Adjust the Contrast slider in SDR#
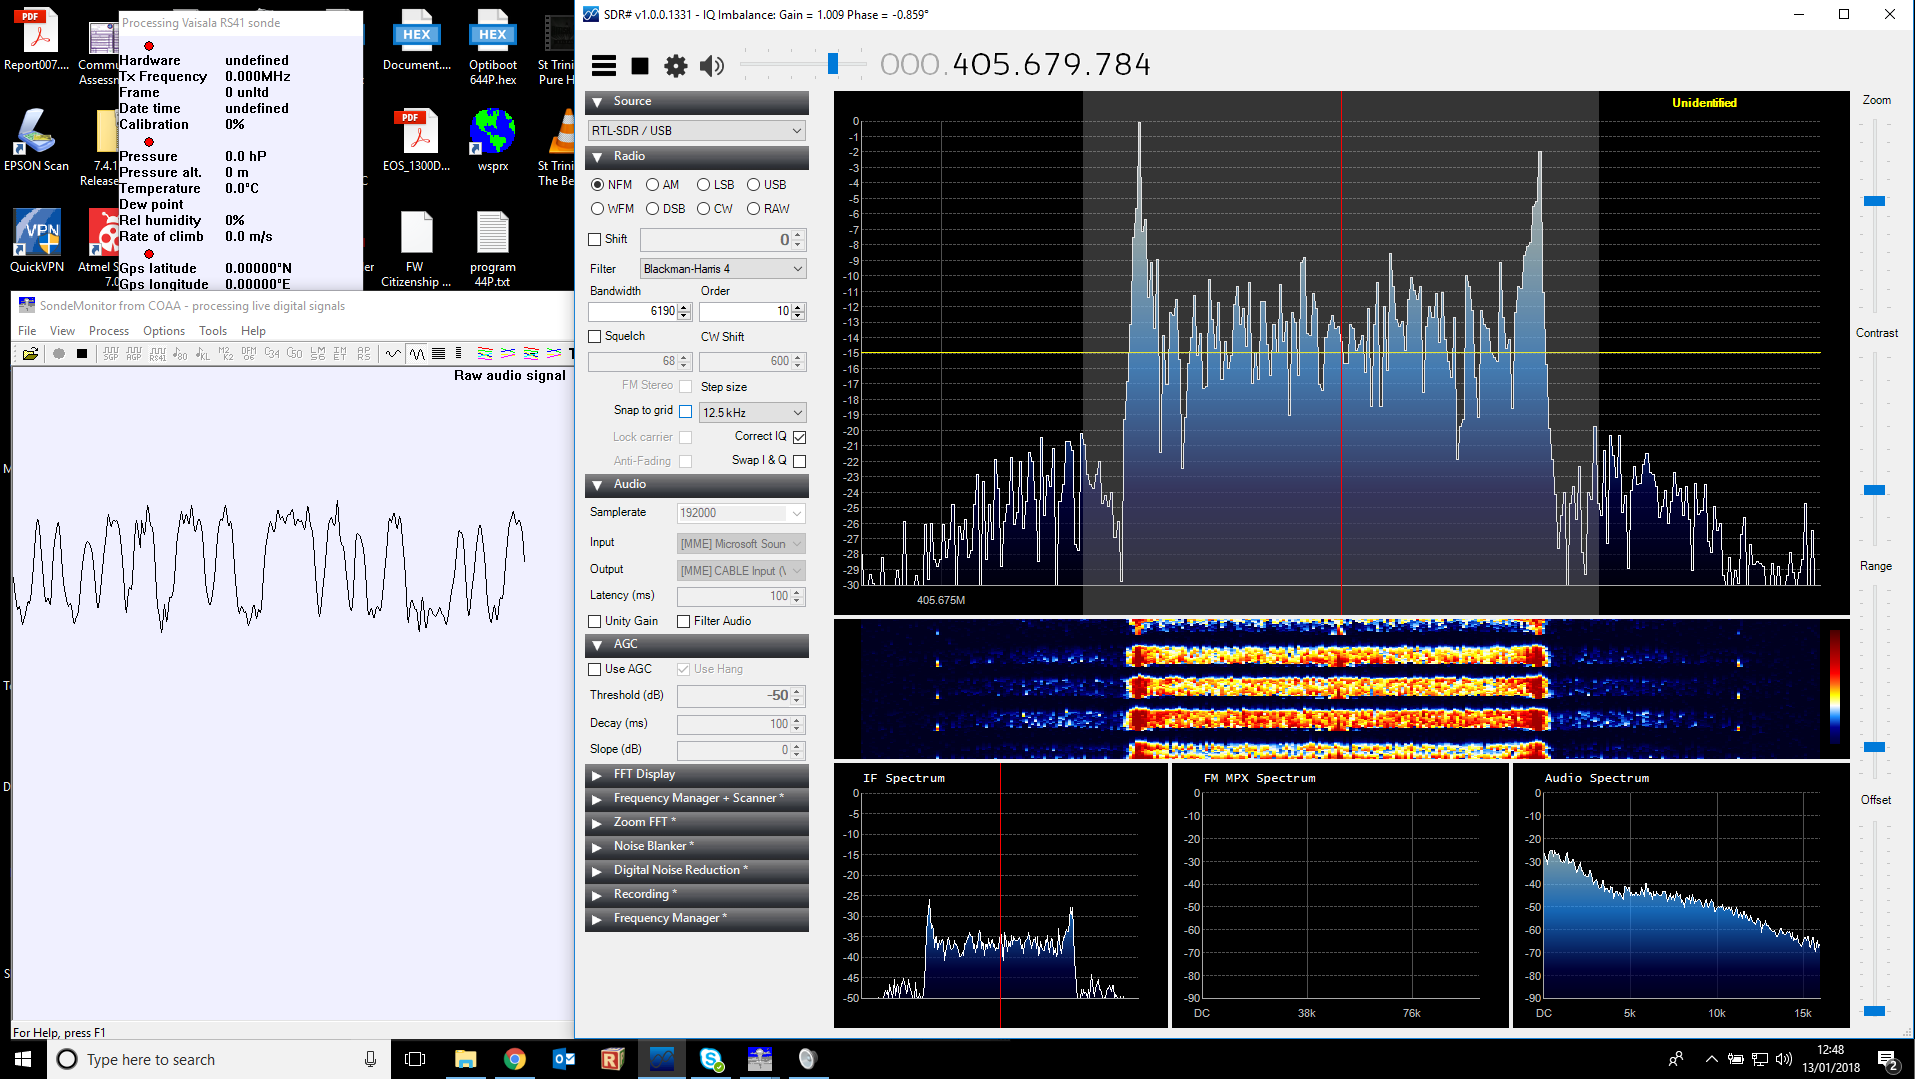 [1874, 490]
